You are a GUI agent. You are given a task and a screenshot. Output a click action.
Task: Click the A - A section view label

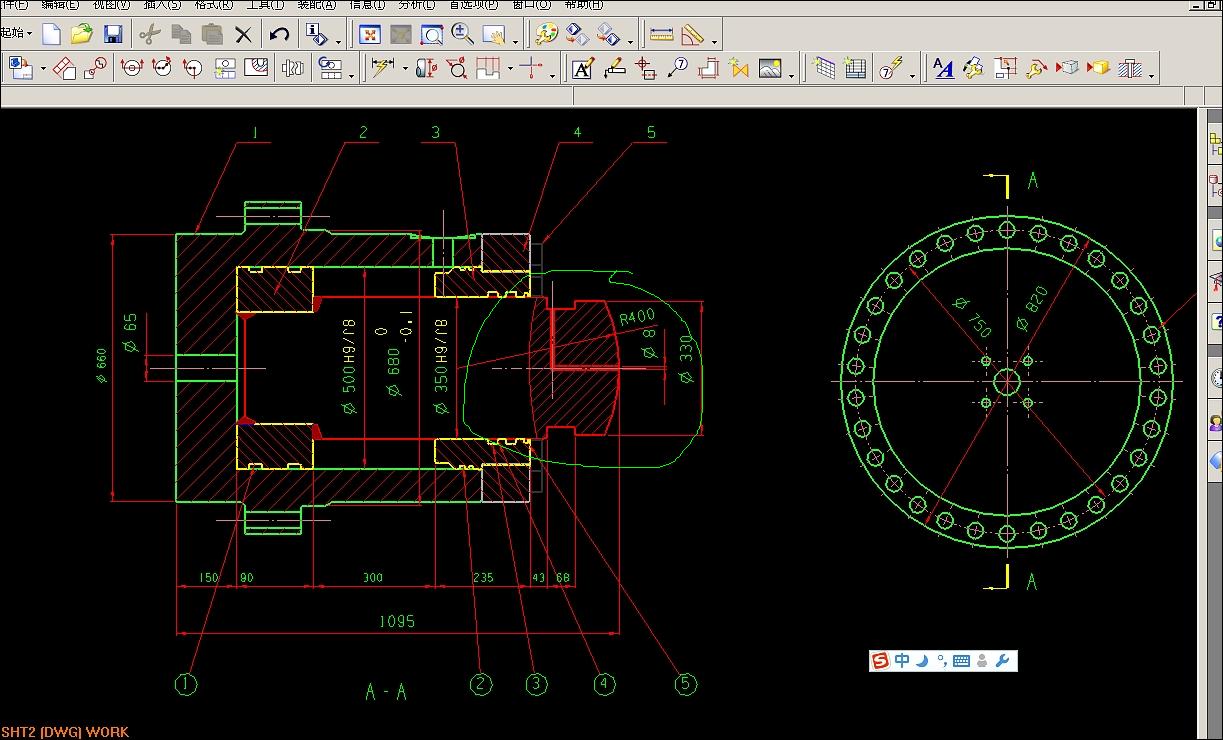coord(386,692)
